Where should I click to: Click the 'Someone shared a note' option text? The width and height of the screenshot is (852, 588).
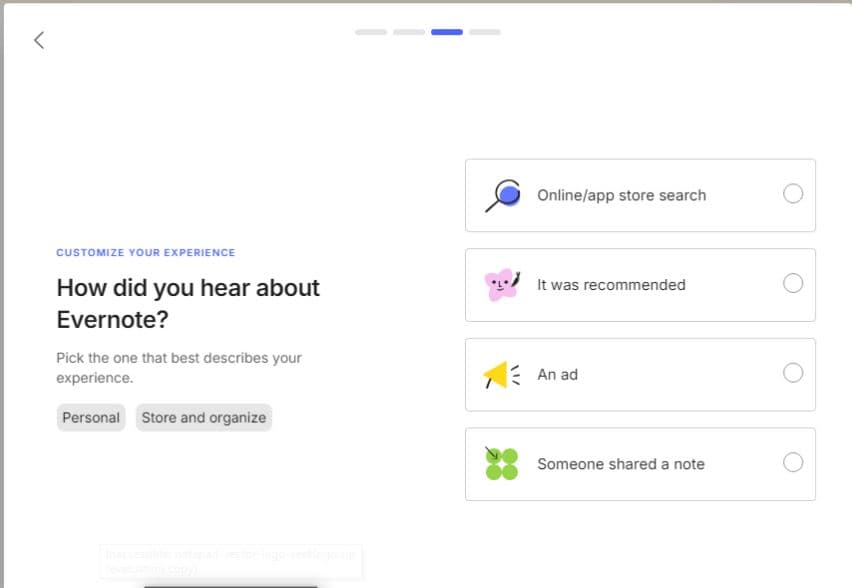coord(620,464)
